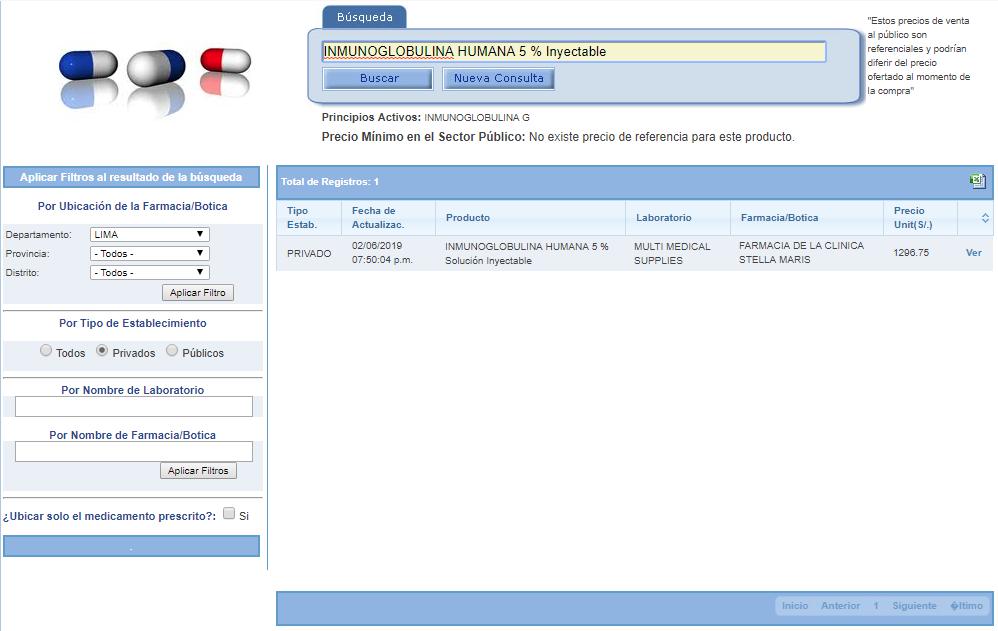Click the laboratory name filter box
The height and width of the screenshot is (631, 998).
[x=132, y=406]
